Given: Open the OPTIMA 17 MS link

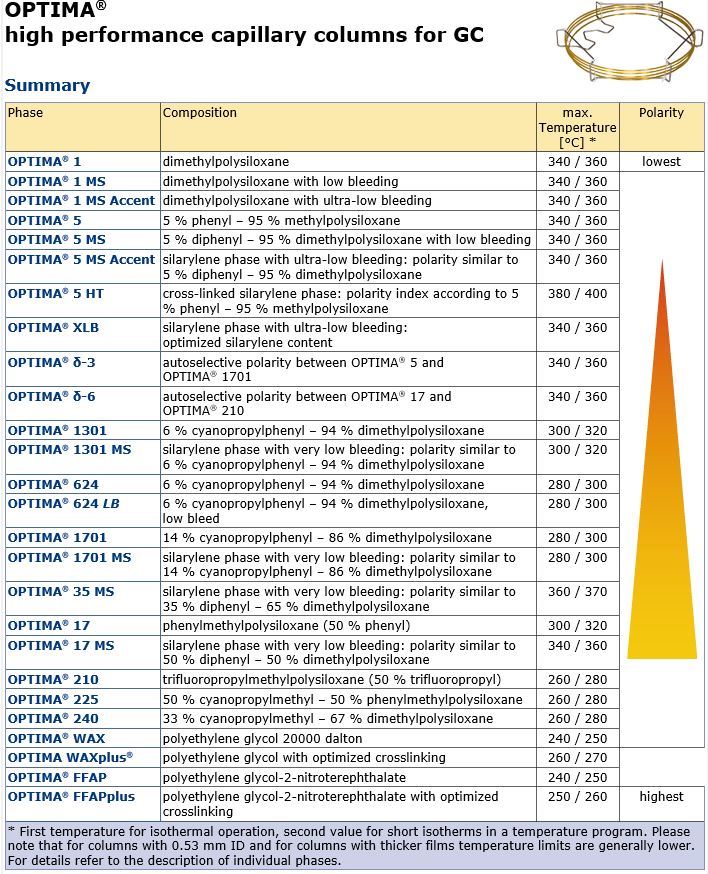Looking at the screenshot, I should 61,646.
